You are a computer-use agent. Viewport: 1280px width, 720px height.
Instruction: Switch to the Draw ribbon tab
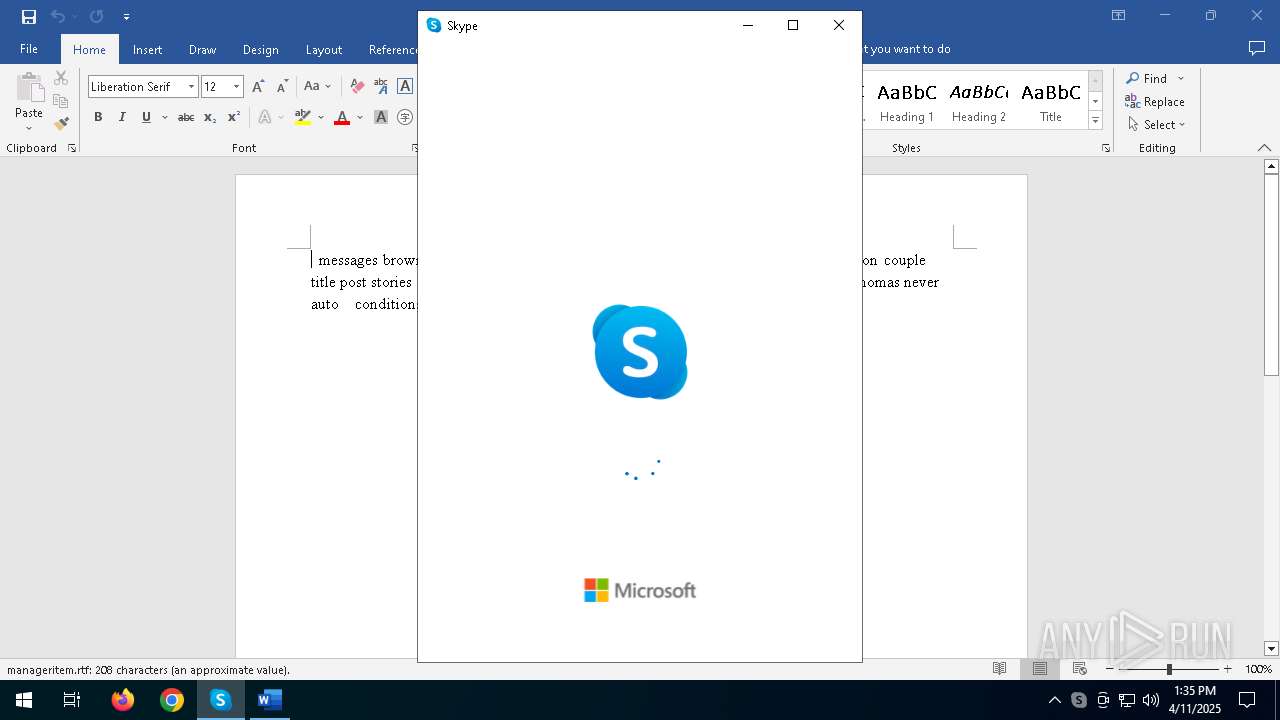[202, 49]
